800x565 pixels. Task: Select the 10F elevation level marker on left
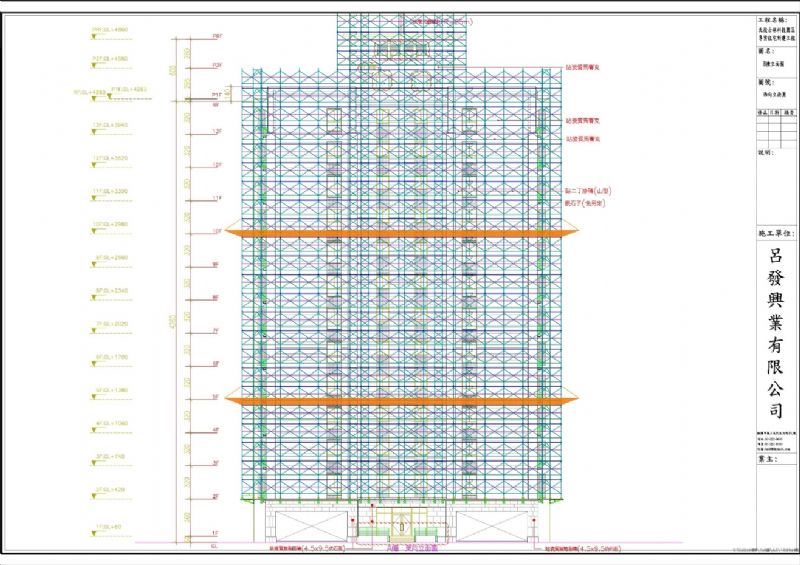pos(106,224)
